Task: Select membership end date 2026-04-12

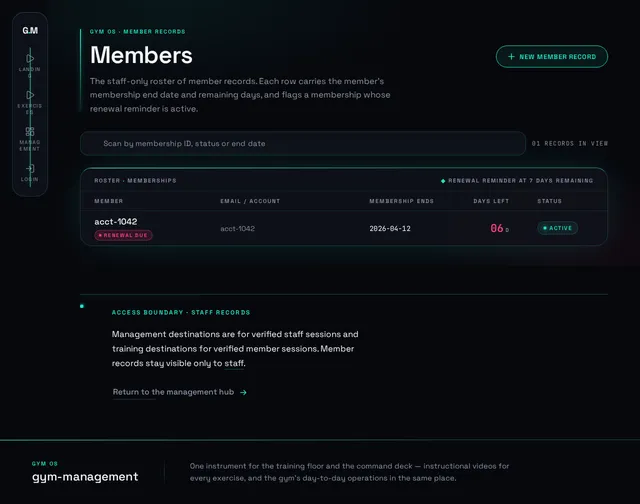Action: pos(390,229)
